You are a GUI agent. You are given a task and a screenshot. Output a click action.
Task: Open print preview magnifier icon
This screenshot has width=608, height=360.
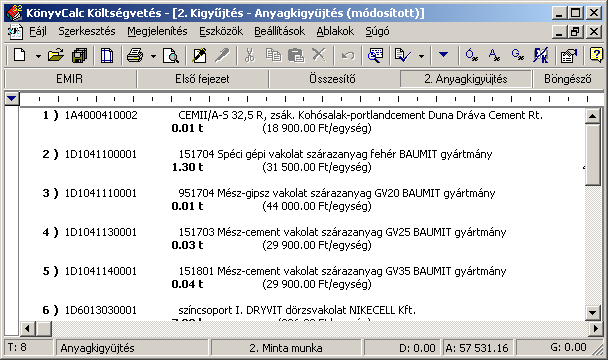[171, 55]
